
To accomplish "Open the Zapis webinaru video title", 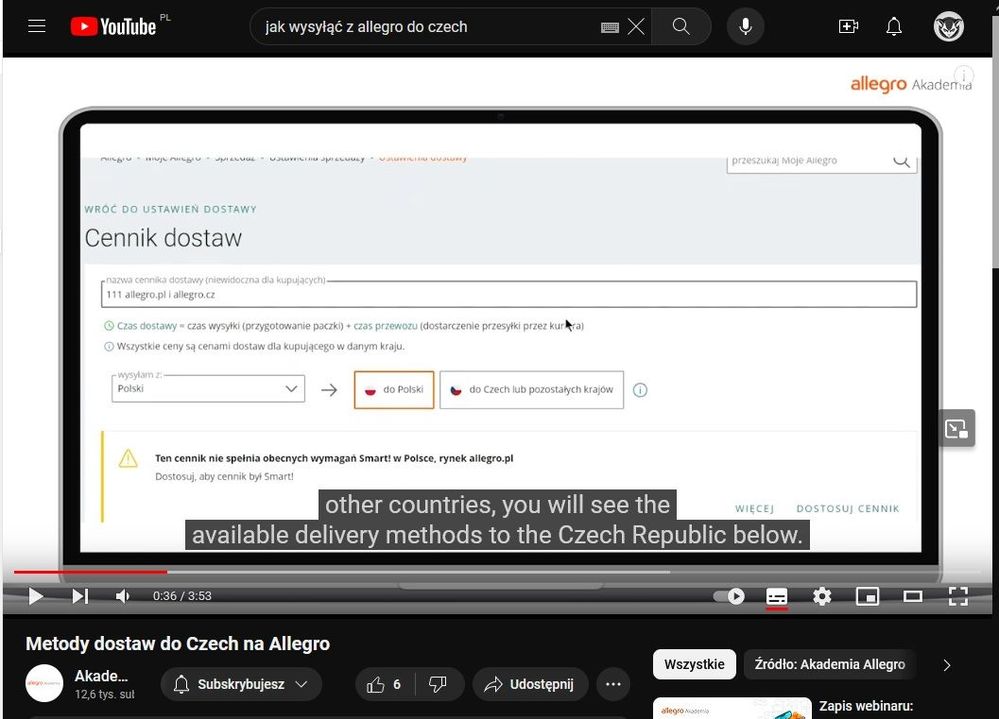I will tap(866, 706).
